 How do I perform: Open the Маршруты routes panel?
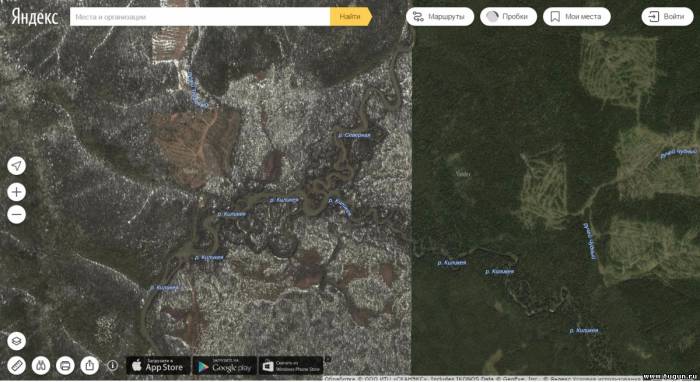(440, 17)
